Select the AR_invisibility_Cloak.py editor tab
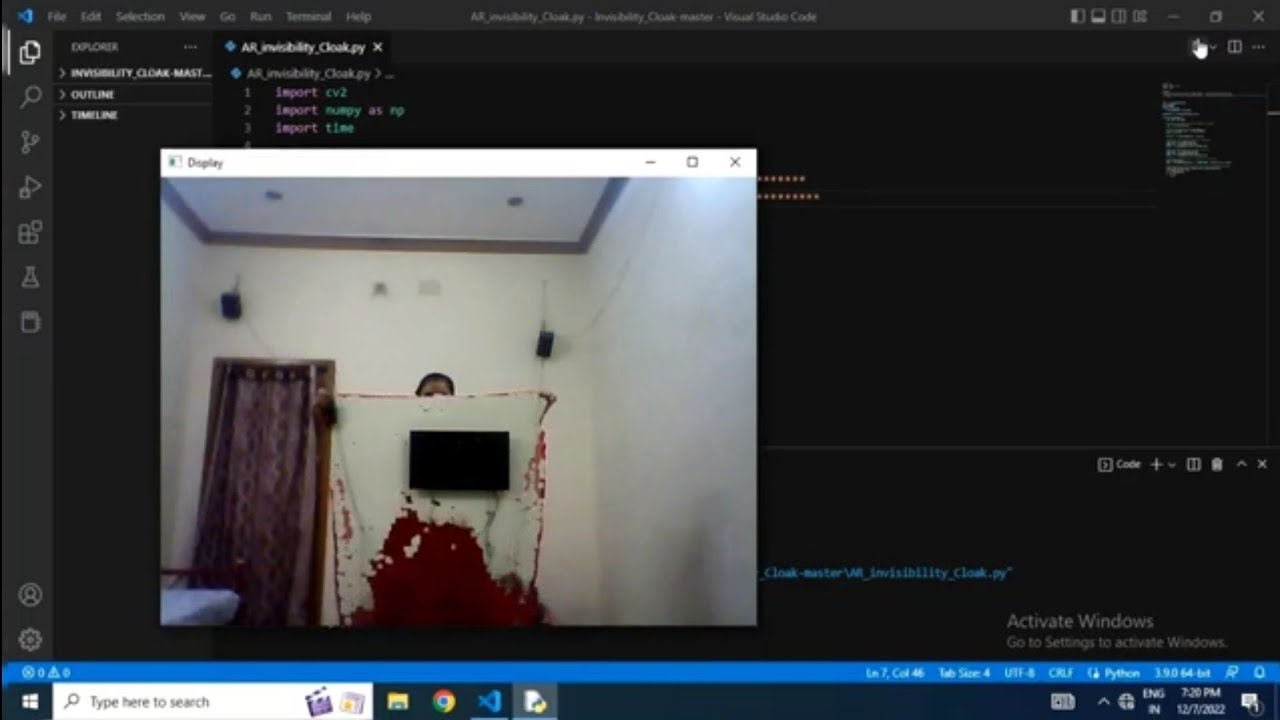This screenshot has height=720, width=1280. click(x=303, y=47)
